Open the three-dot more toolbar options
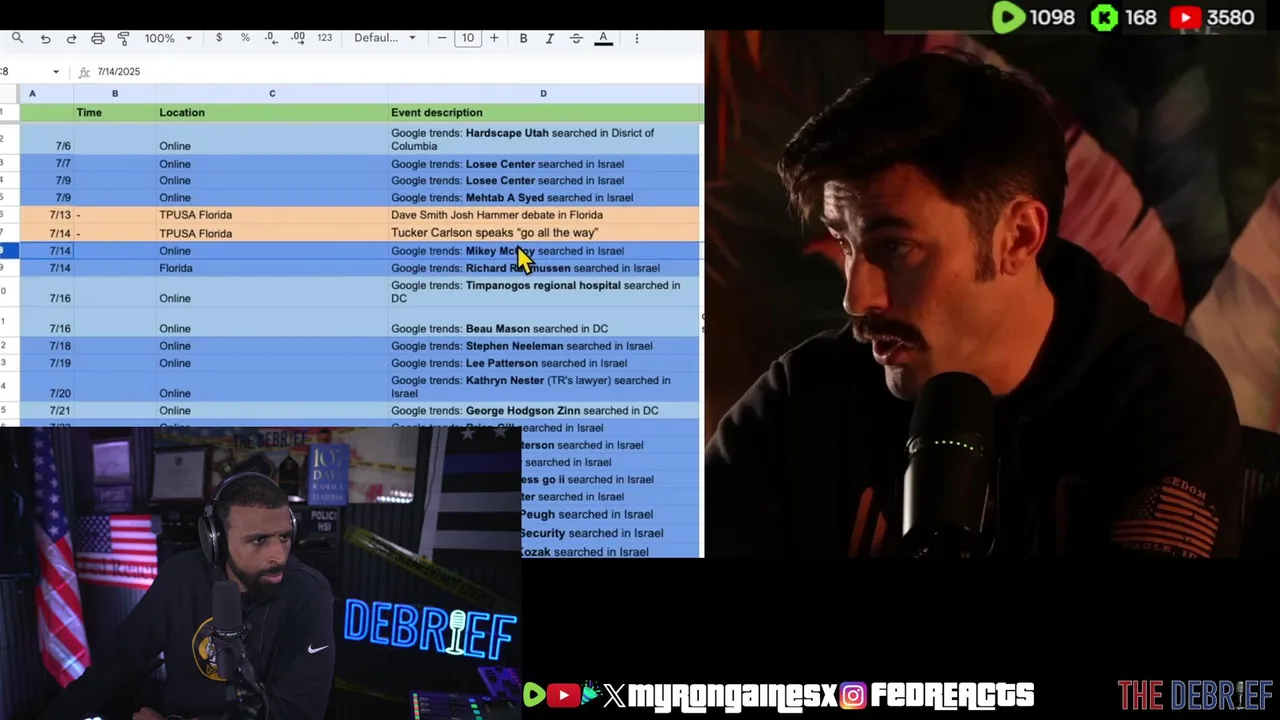This screenshot has width=1280, height=720. tap(637, 38)
